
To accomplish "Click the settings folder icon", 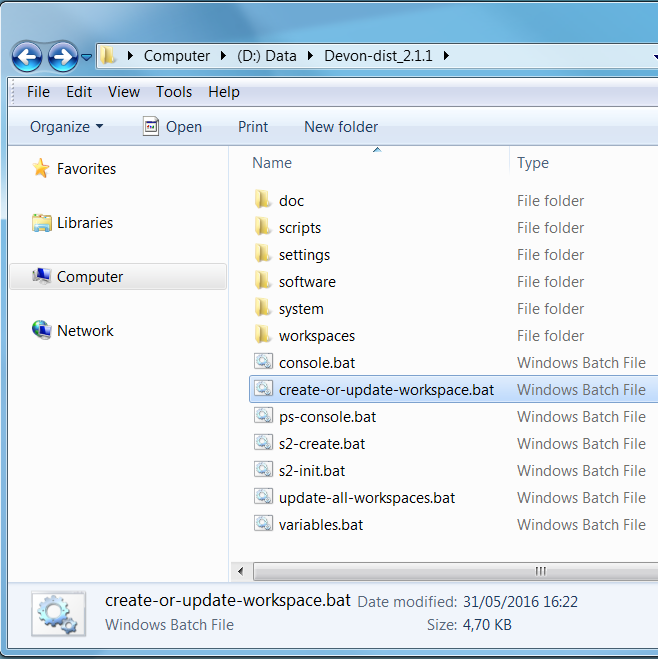I will coord(263,254).
